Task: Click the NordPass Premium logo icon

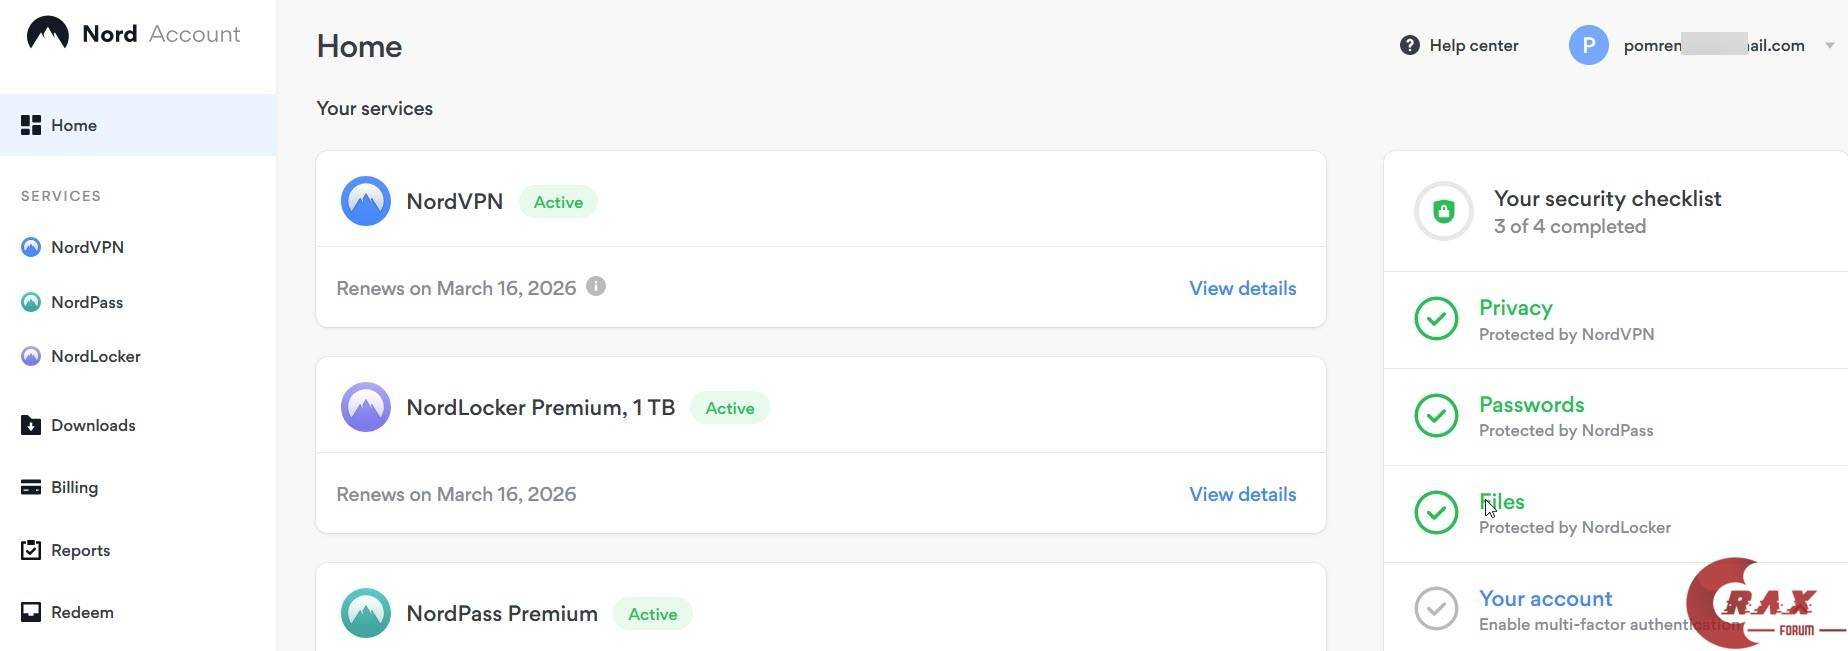Action: click(x=365, y=613)
